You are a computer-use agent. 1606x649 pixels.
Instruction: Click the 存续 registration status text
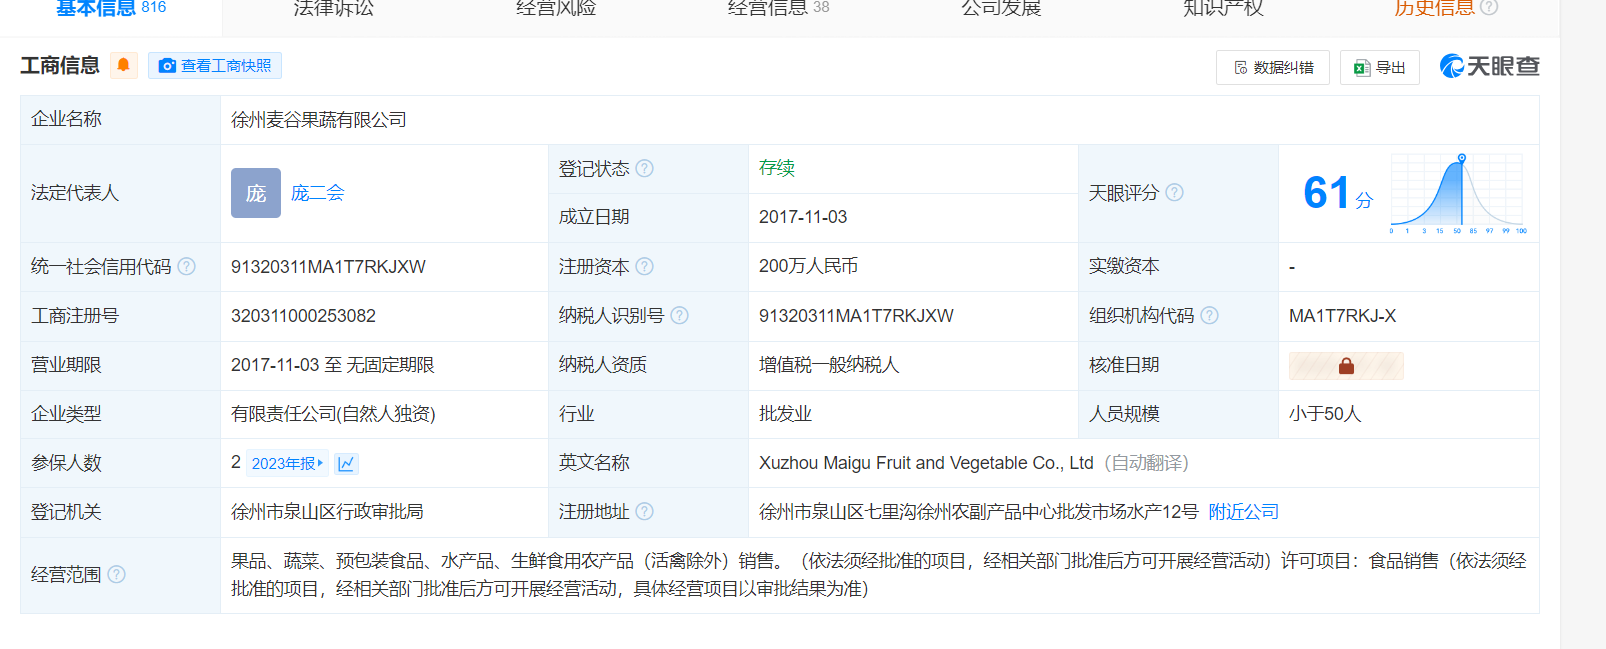(777, 168)
